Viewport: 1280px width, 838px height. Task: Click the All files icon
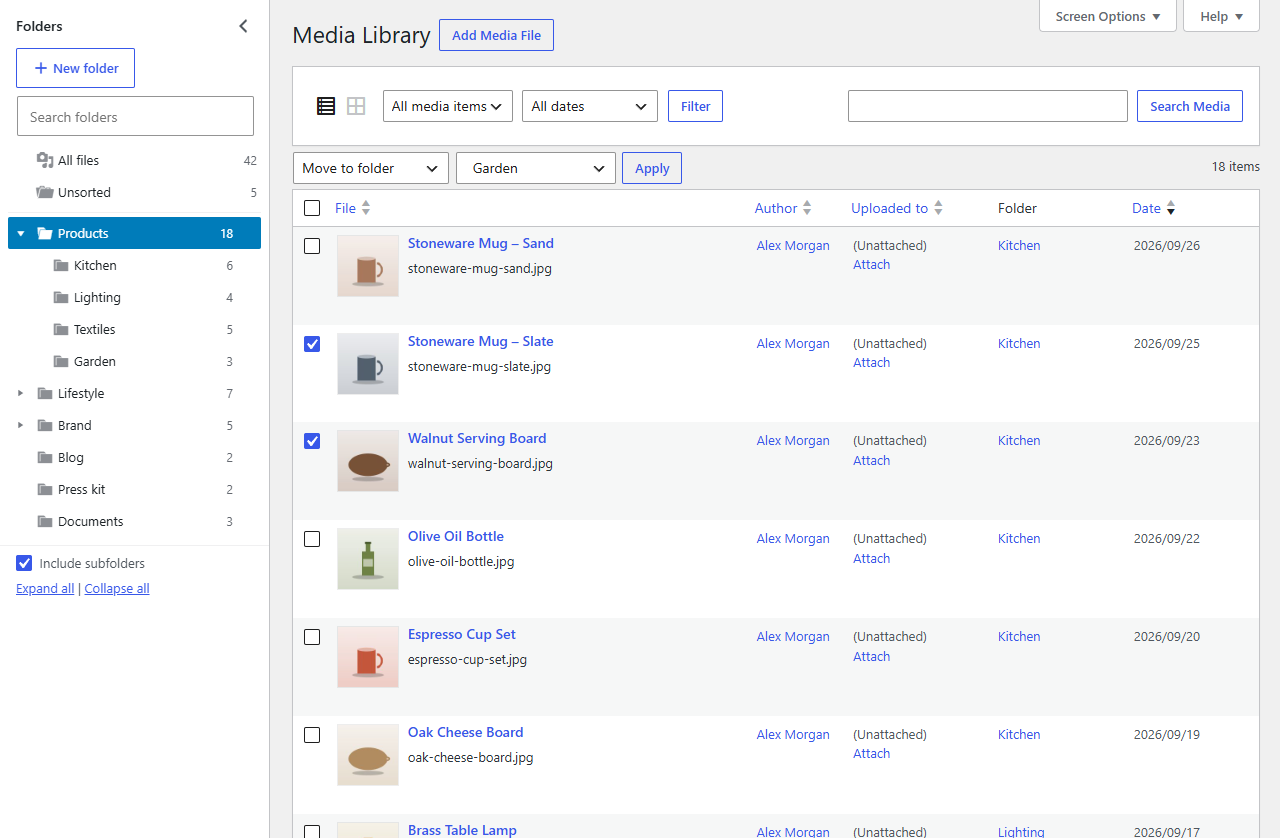[44, 160]
